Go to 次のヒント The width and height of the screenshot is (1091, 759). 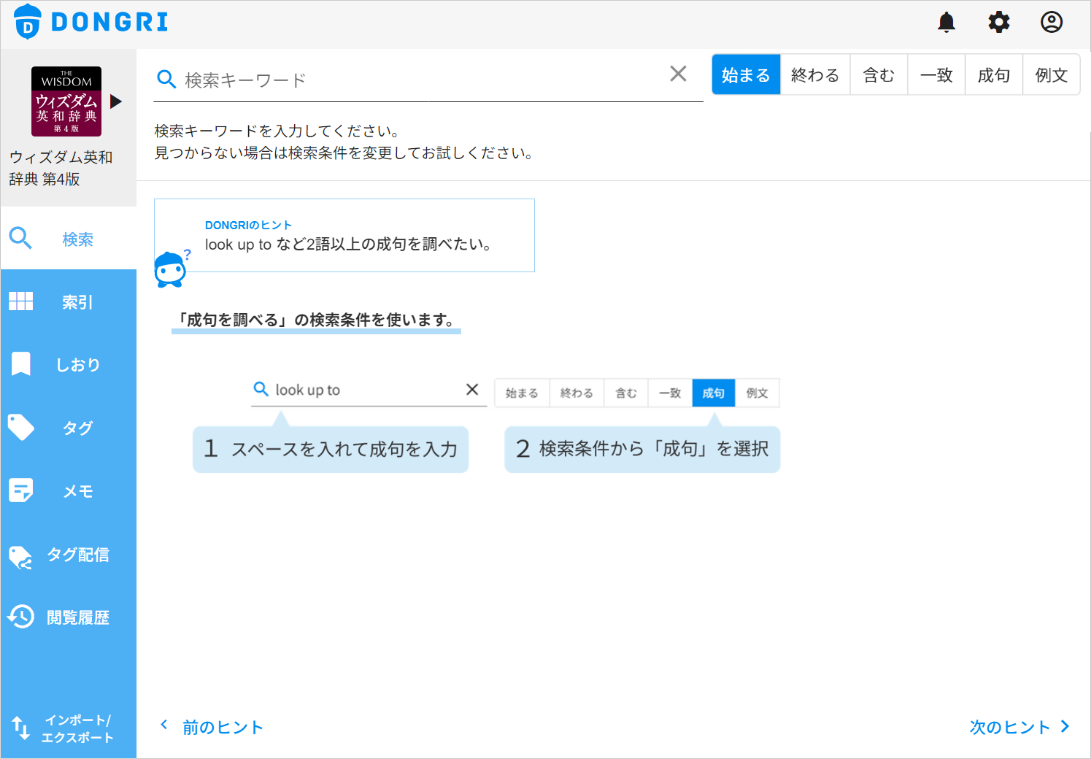(x=1019, y=727)
